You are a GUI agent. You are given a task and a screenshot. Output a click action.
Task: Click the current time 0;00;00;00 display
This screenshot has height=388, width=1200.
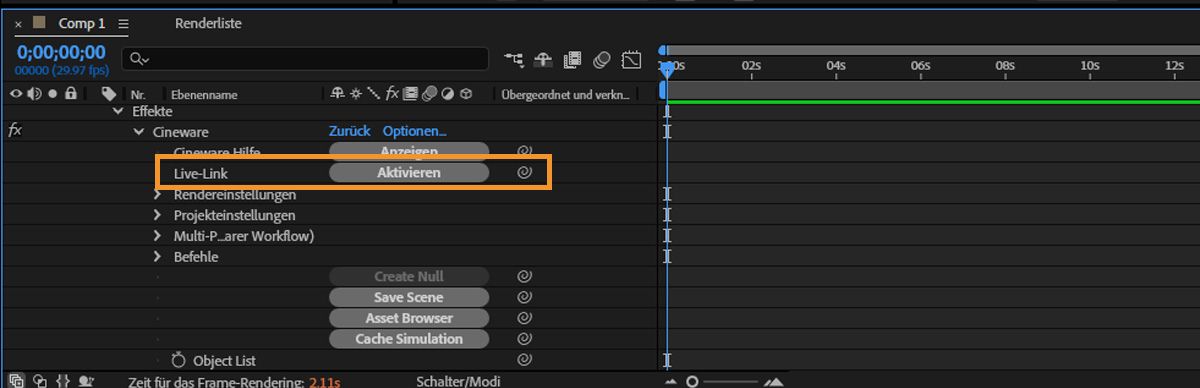pos(60,53)
